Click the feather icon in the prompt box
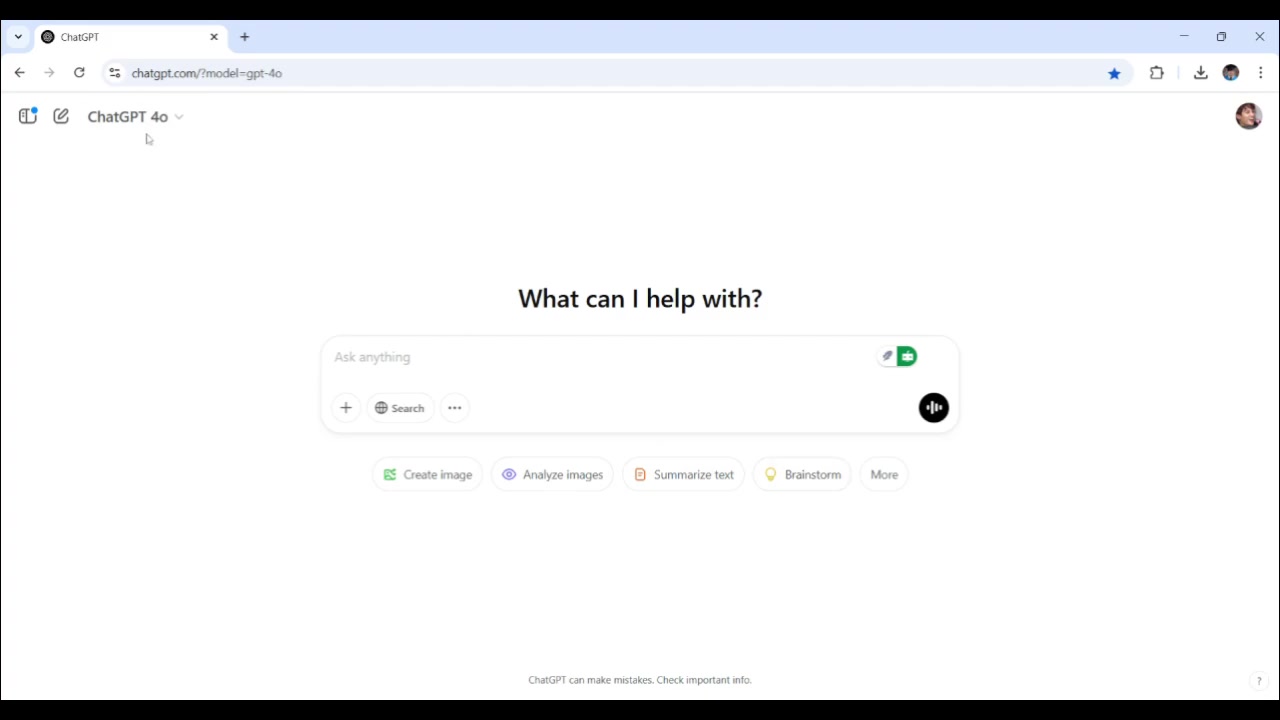This screenshot has width=1280, height=720. pos(887,356)
